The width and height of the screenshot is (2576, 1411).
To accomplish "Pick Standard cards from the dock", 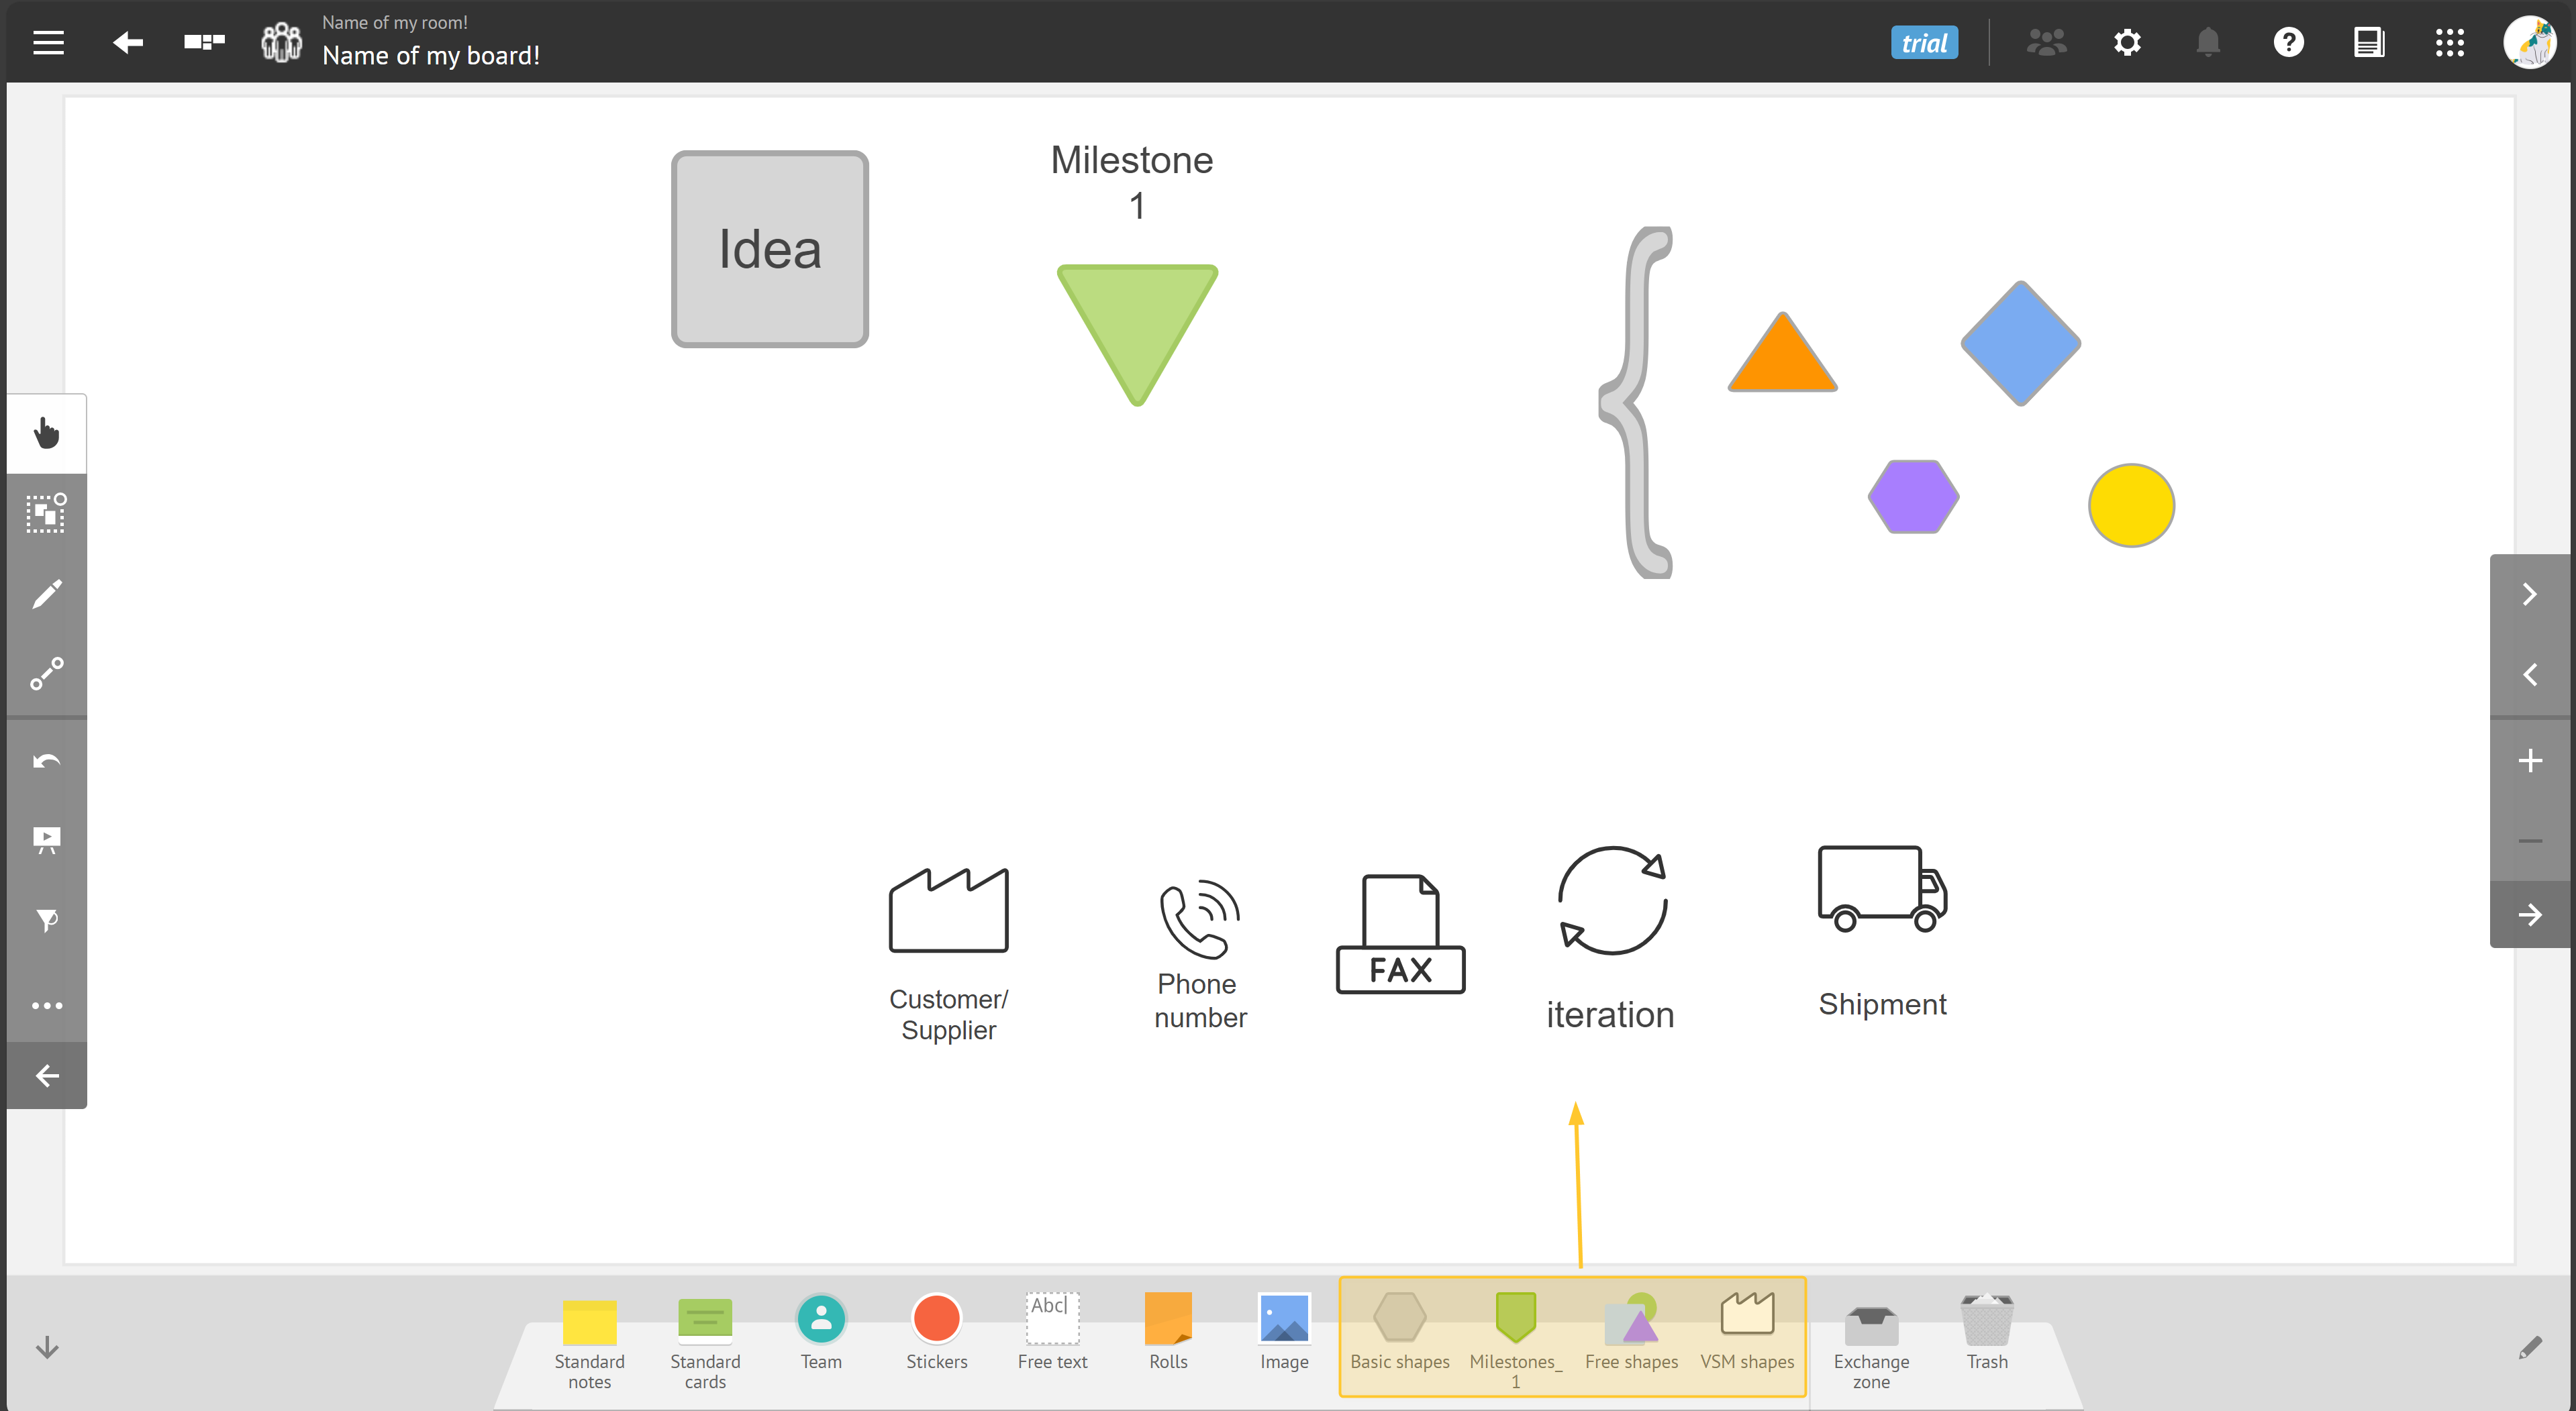I will pos(705,1342).
